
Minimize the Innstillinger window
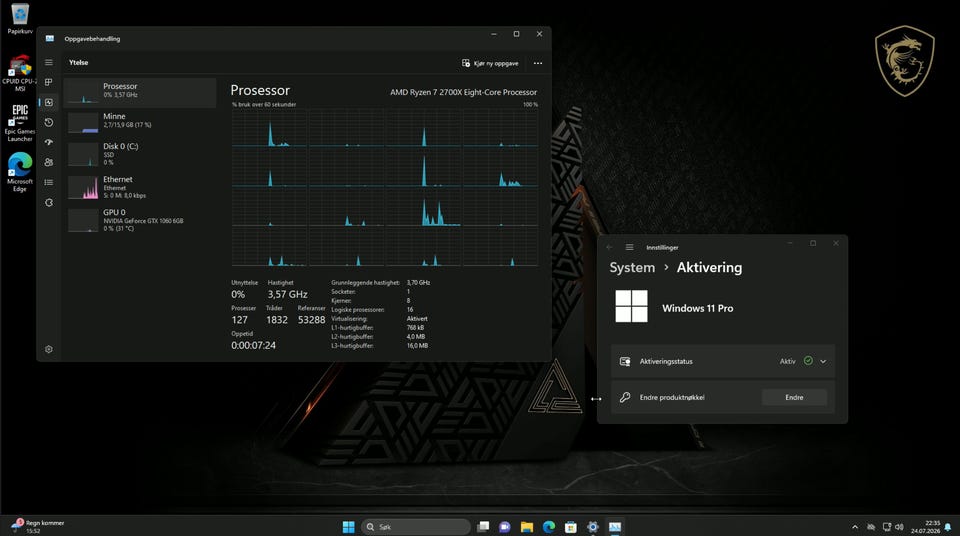click(790, 243)
